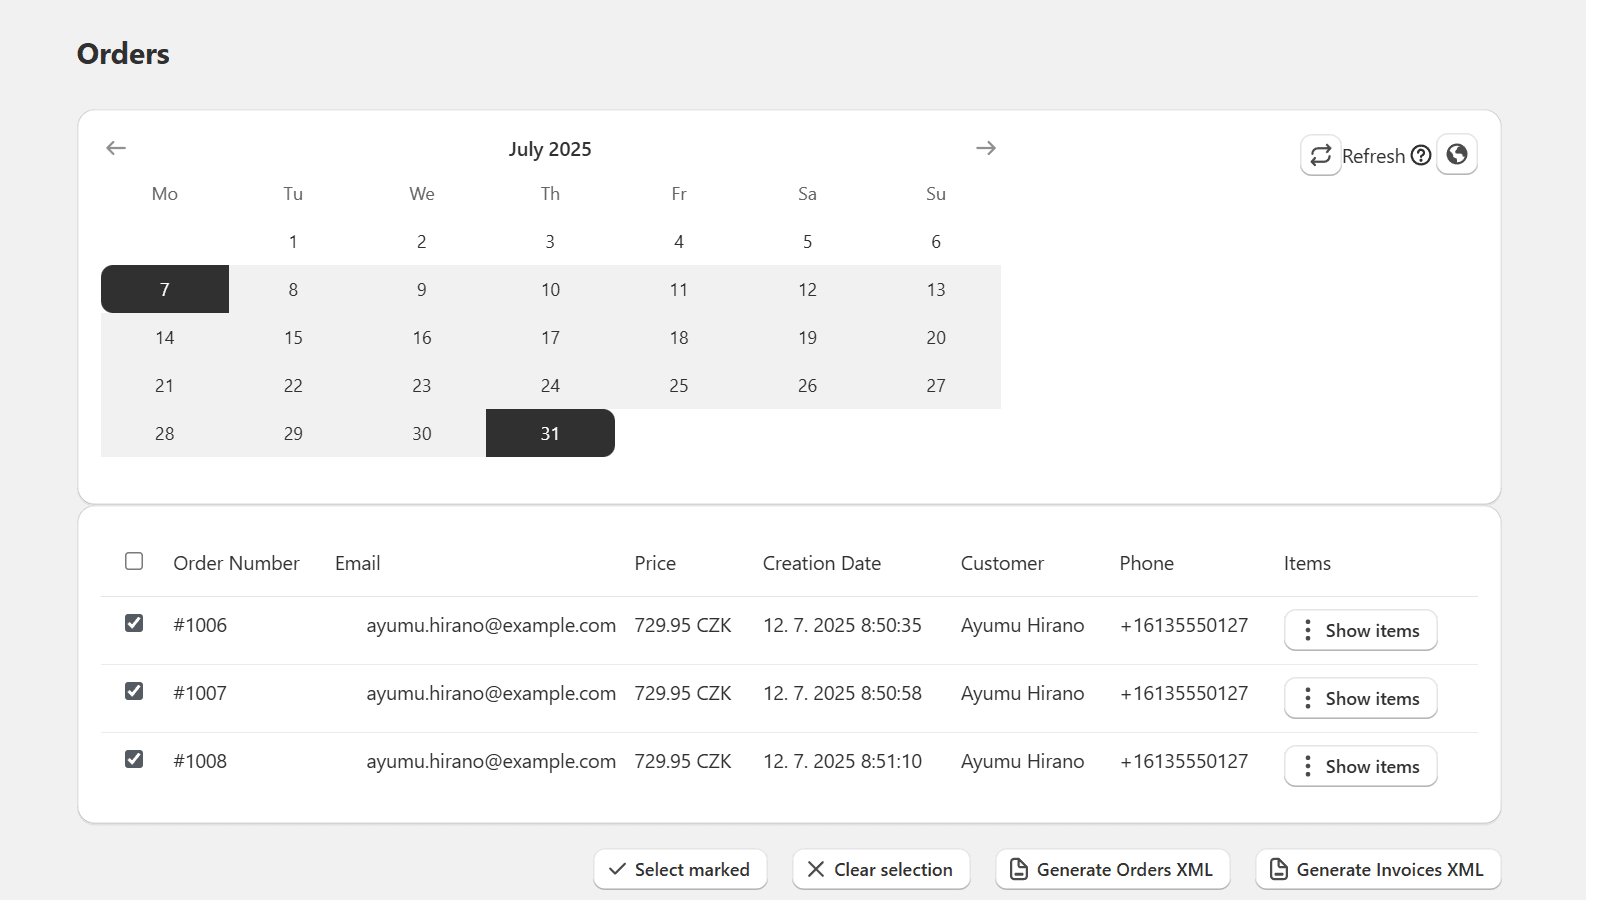Open three-dot Show items for order #1008

point(1360,766)
